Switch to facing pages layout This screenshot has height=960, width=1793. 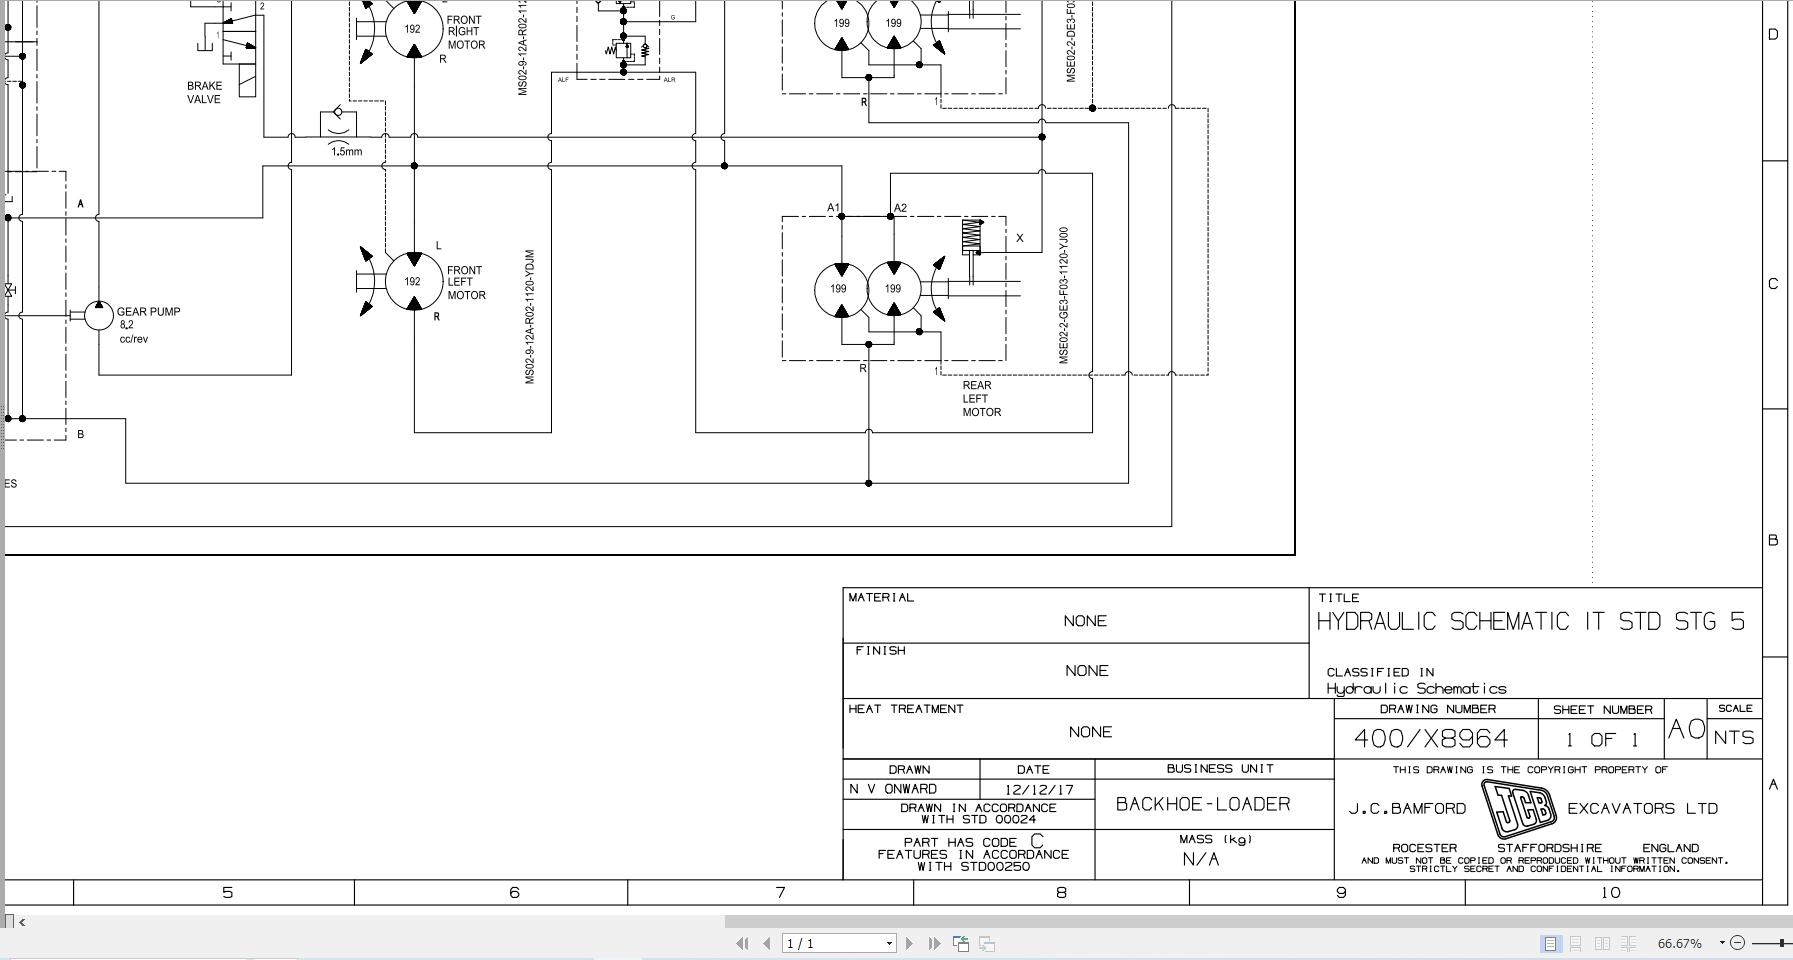pos(1602,942)
